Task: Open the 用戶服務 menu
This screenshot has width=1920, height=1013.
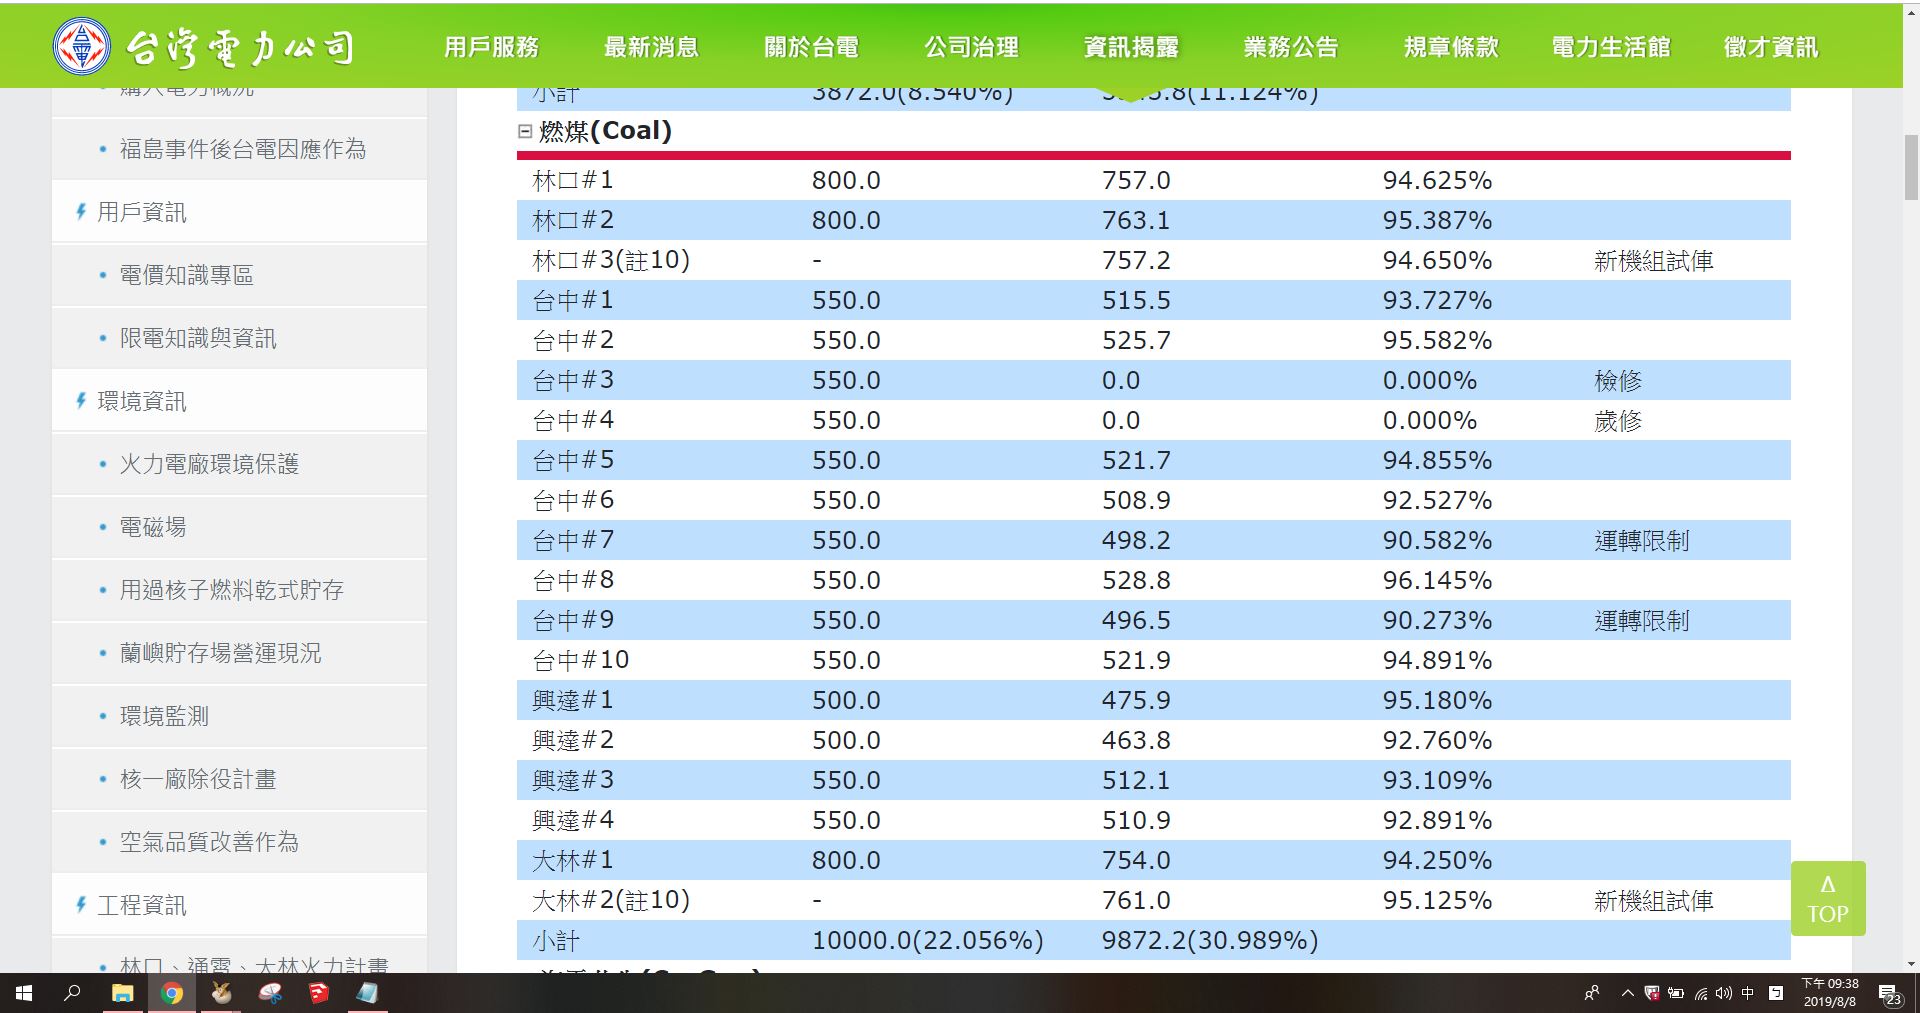Action: [491, 47]
